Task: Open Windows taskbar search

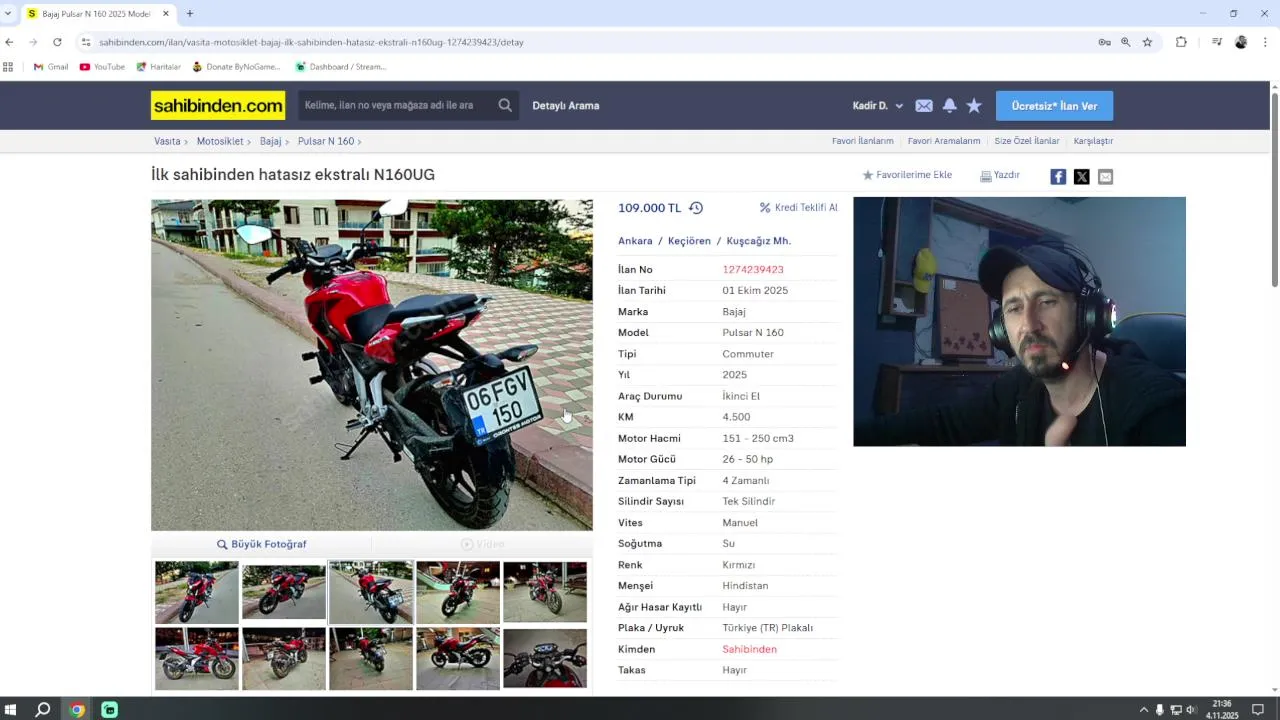Action: click(x=43, y=710)
